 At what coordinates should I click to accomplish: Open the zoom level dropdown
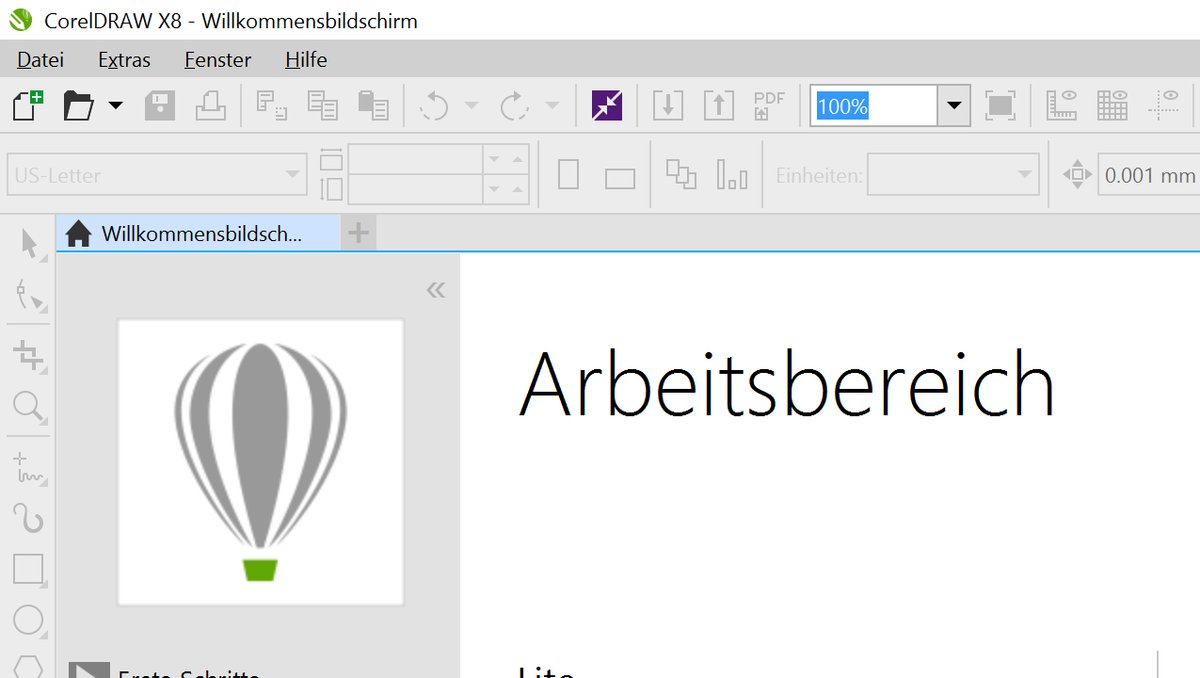tap(953, 105)
